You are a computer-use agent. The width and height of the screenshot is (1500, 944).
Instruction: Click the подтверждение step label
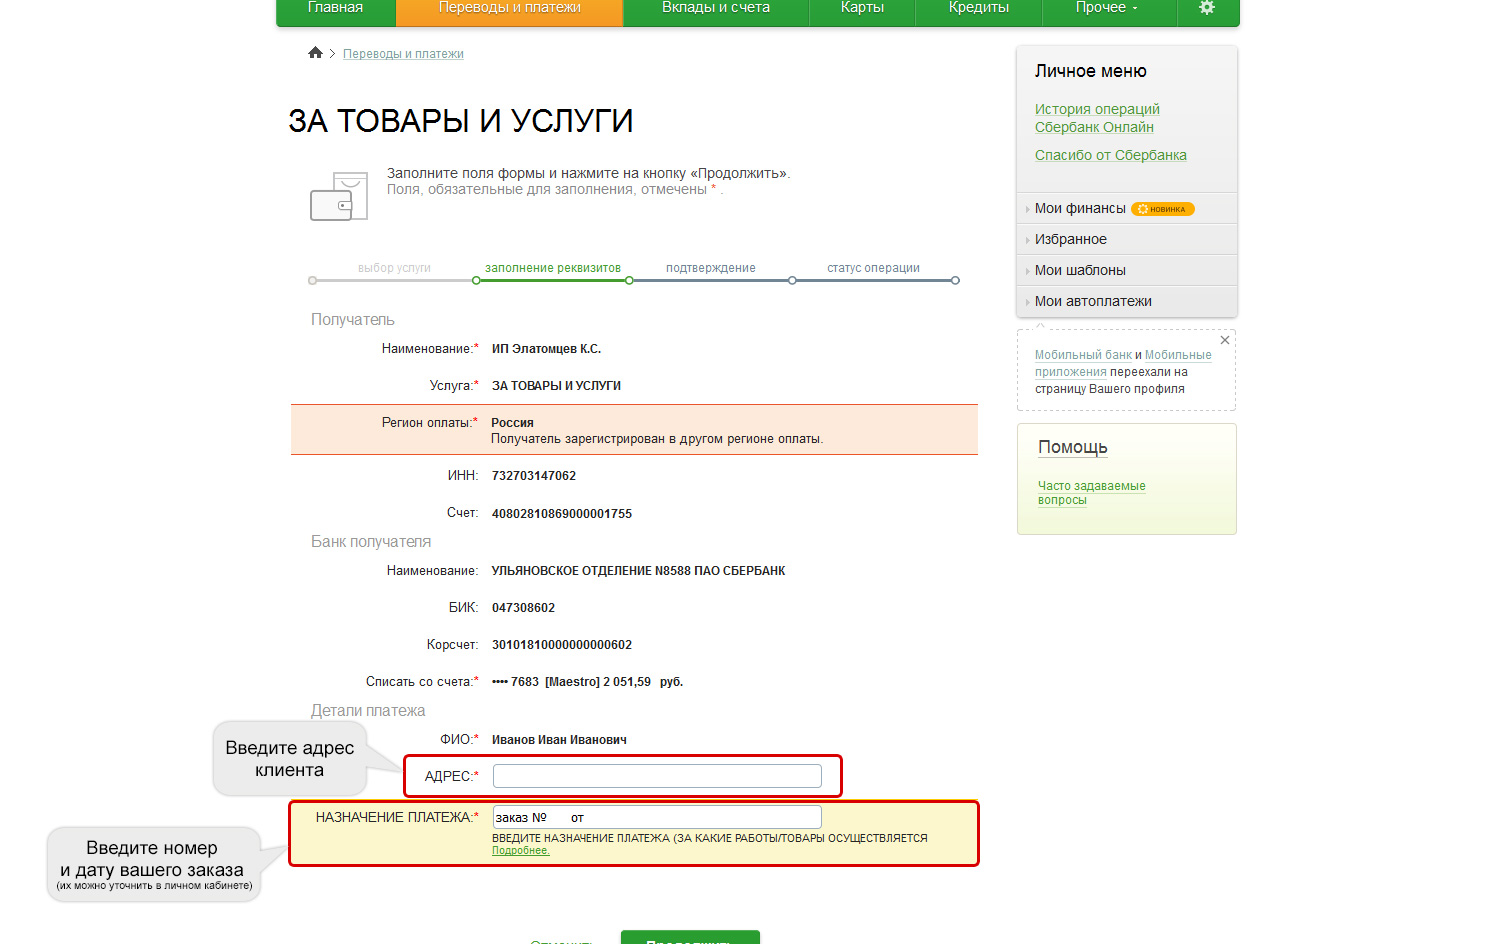click(711, 268)
